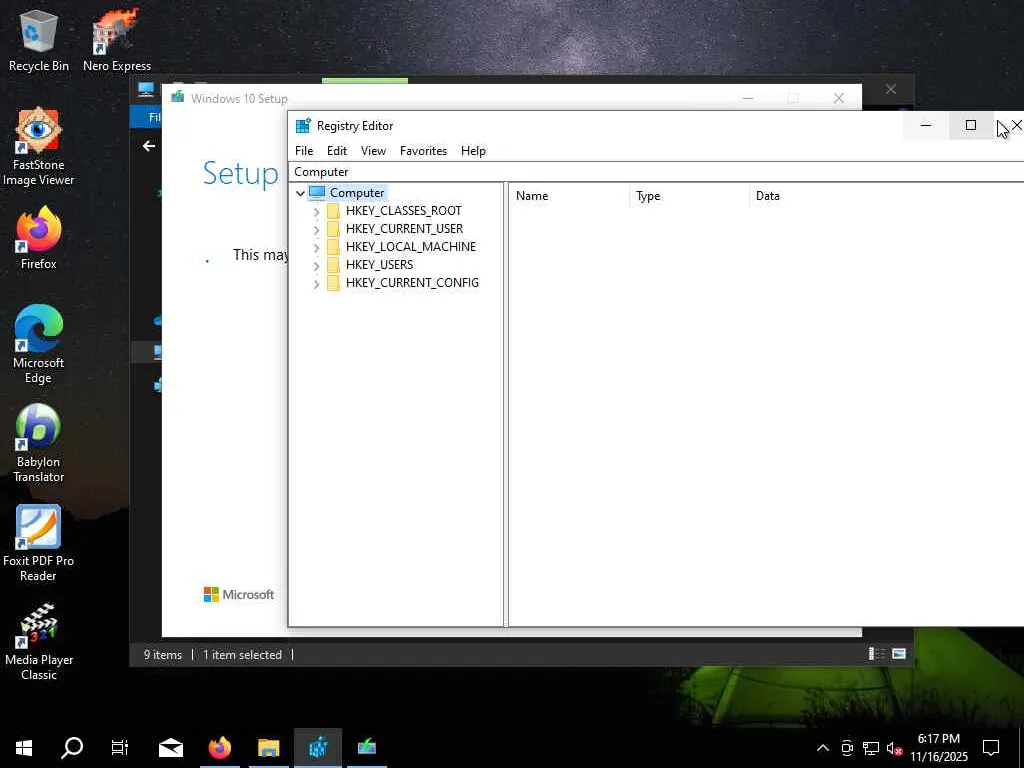The image size is (1024, 768).
Task: Launch Nero Express from the desktop
Action: pyautogui.click(x=117, y=39)
